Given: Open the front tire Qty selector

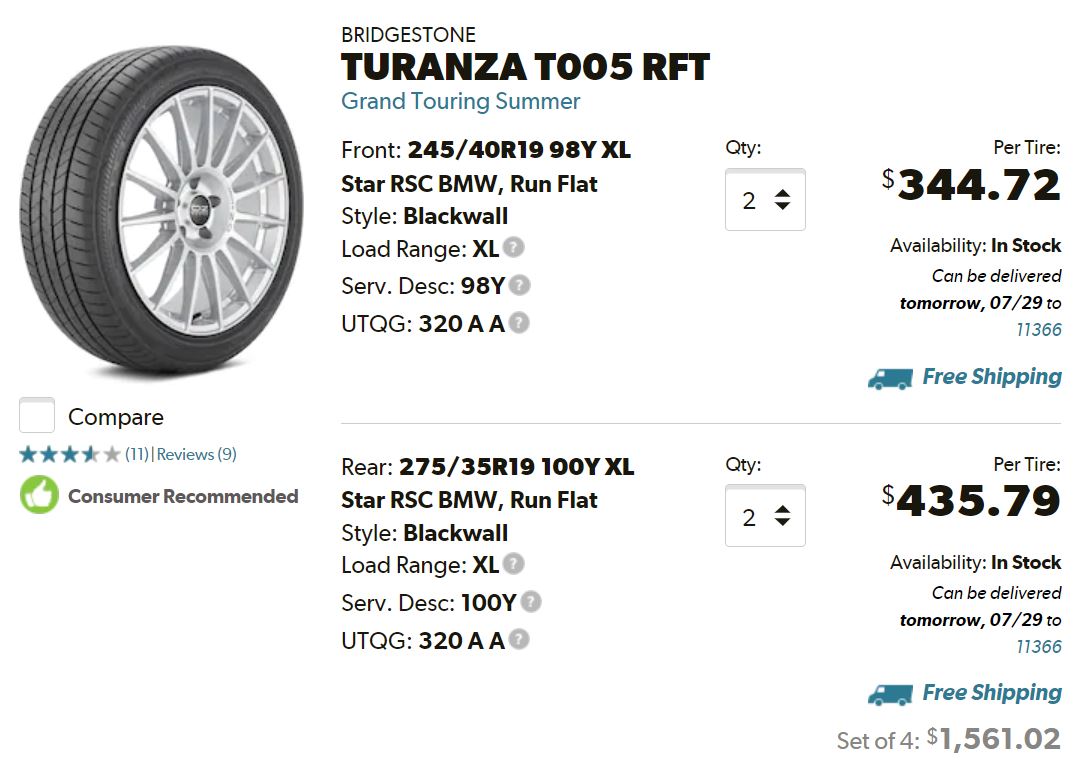Looking at the screenshot, I should pos(764,200).
